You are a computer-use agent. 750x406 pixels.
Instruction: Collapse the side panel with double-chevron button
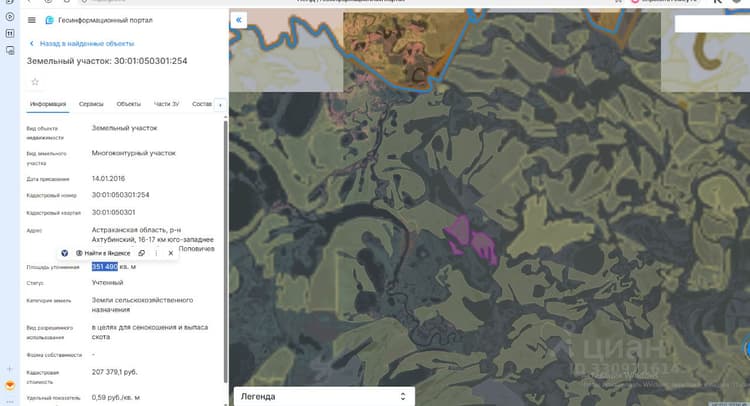coord(239,20)
